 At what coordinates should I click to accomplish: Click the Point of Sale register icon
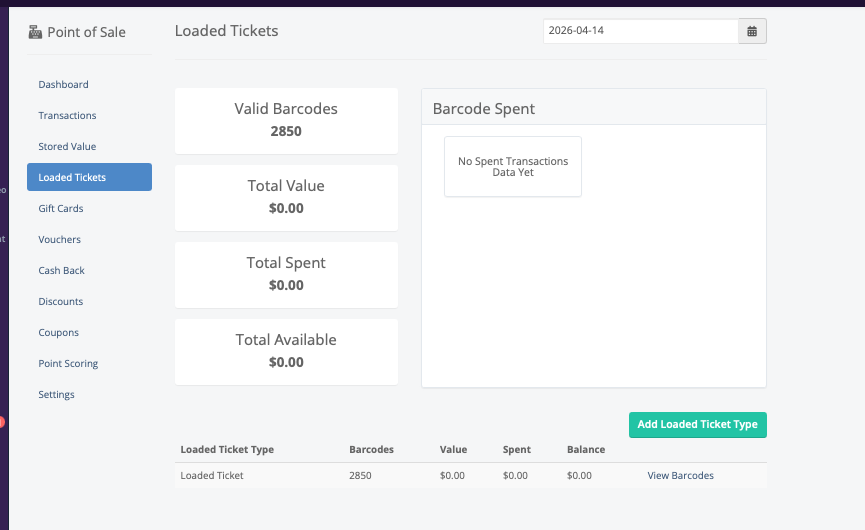36,32
